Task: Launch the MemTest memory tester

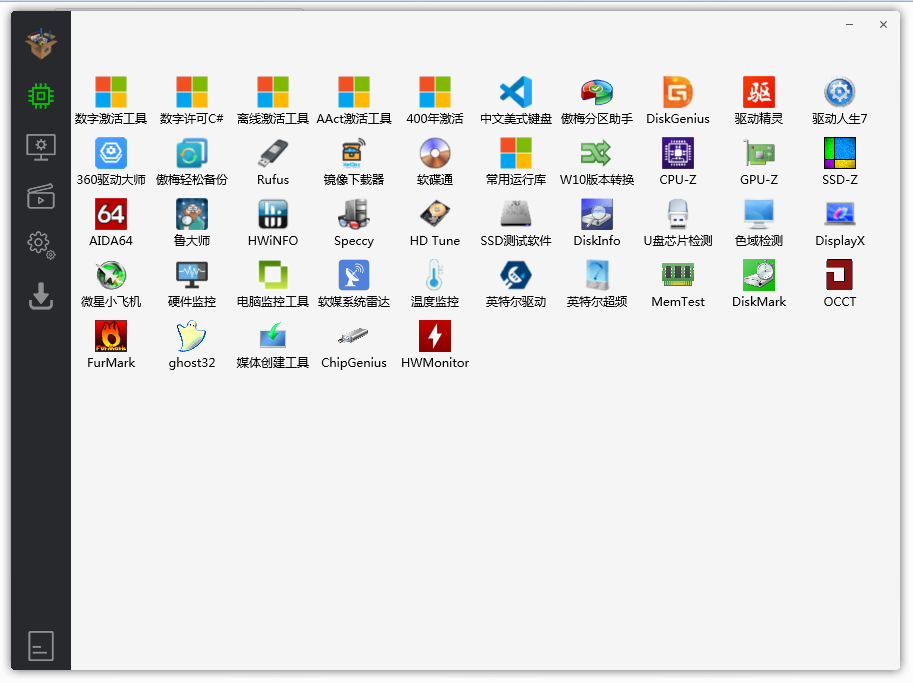Action: click(x=677, y=276)
